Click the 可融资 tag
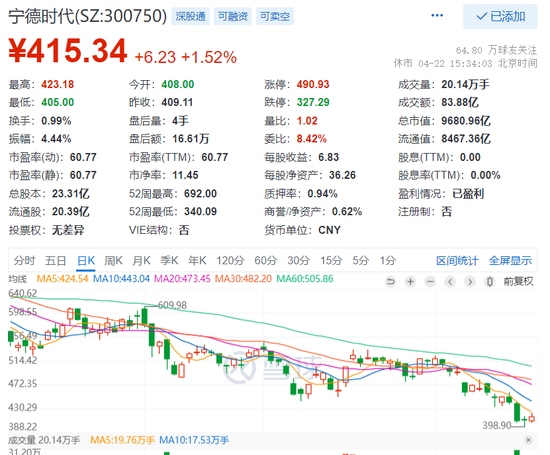Viewport: 550px width, 455px height. pos(233,16)
